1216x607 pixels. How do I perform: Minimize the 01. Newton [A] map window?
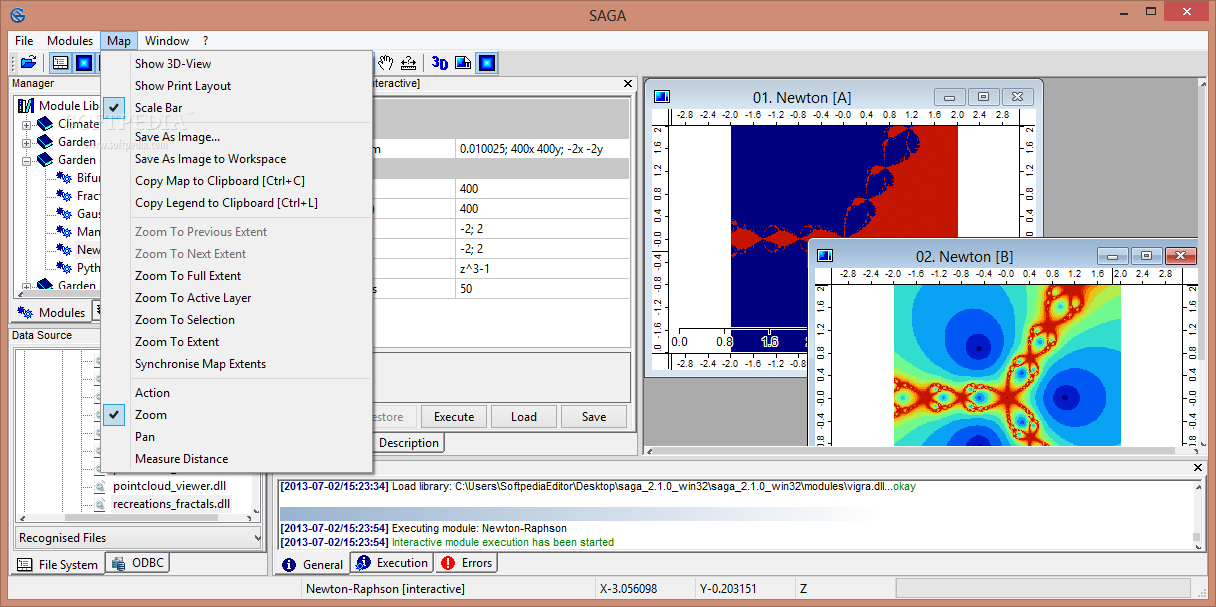950,97
